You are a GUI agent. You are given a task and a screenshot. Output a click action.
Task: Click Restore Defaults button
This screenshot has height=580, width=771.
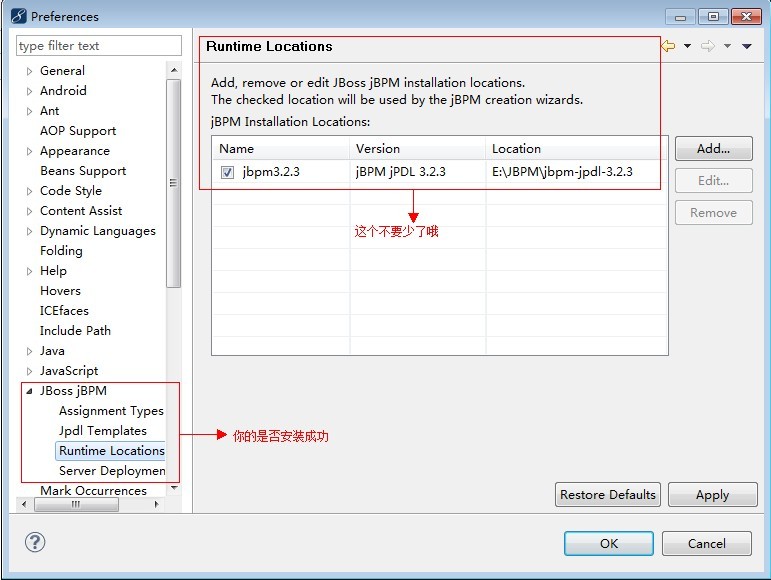(x=608, y=494)
